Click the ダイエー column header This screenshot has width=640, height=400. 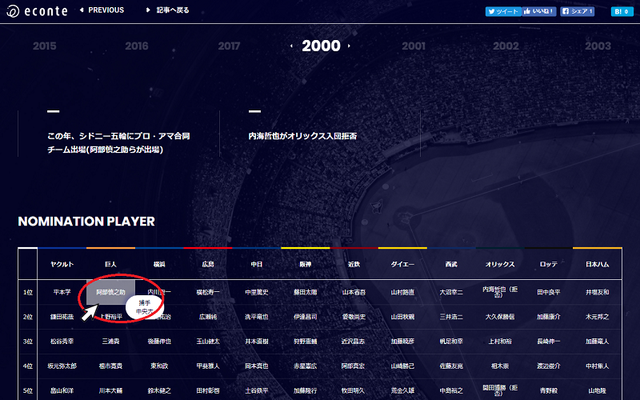(402, 264)
